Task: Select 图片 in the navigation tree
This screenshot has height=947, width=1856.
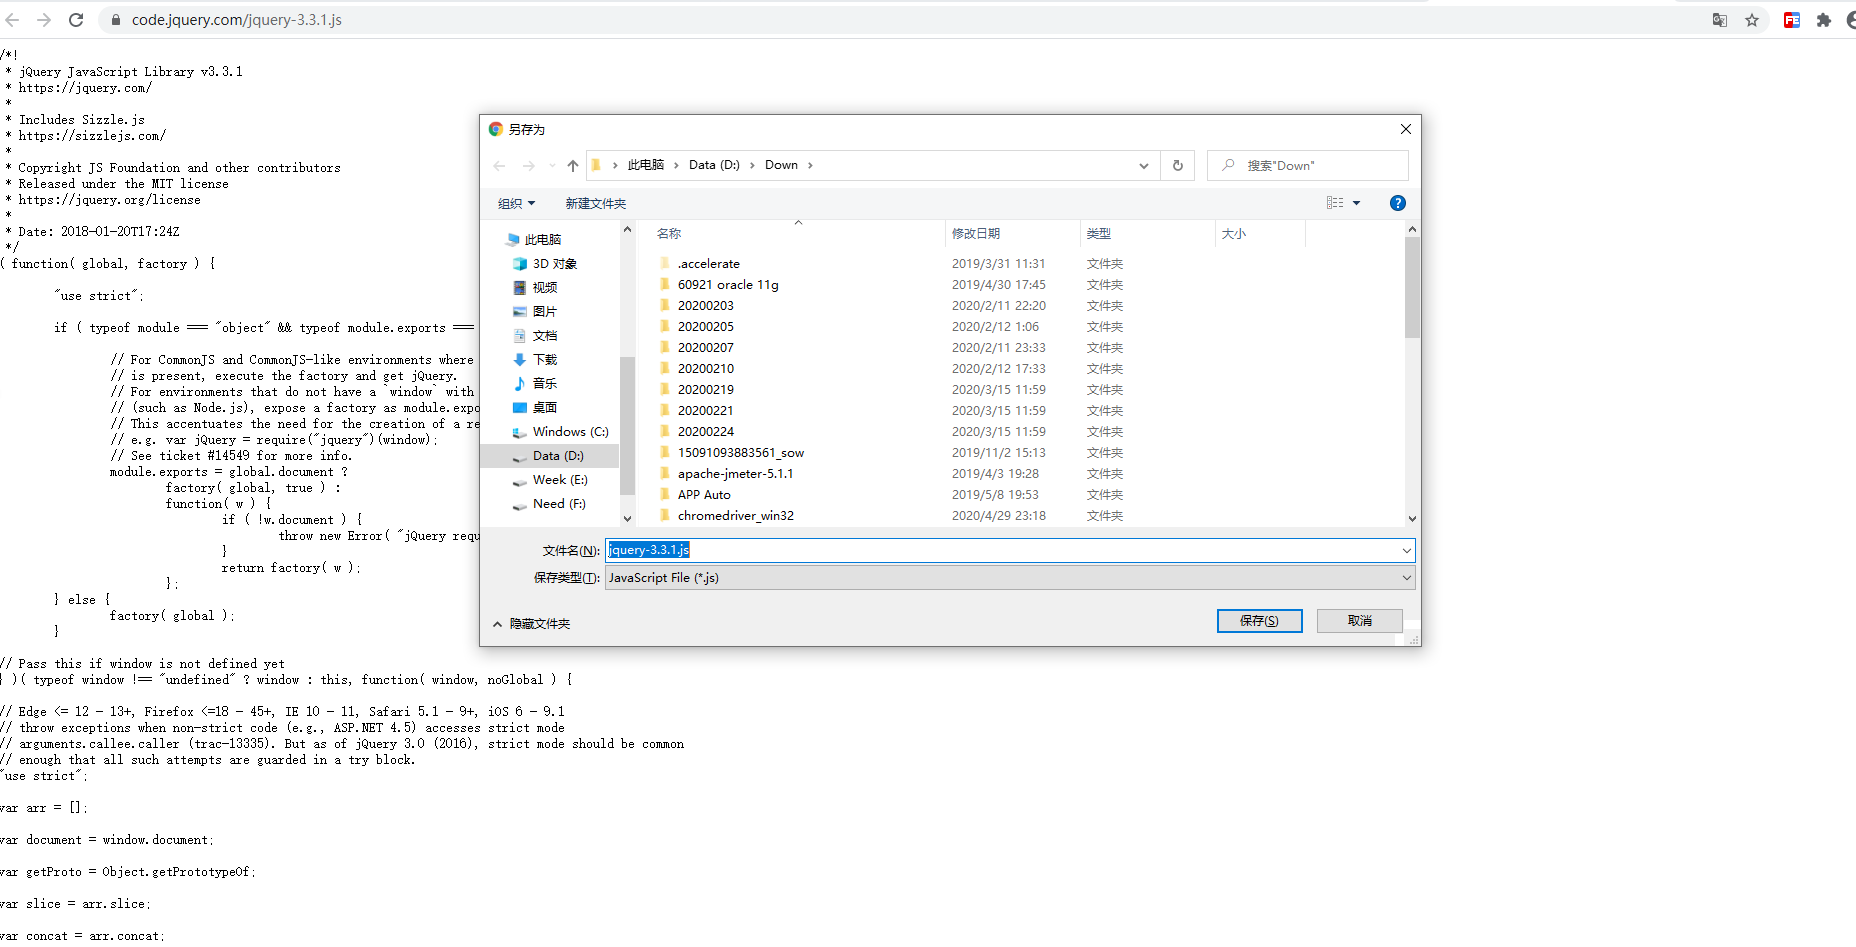Action: pyautogui.click(x=545, y=312)
